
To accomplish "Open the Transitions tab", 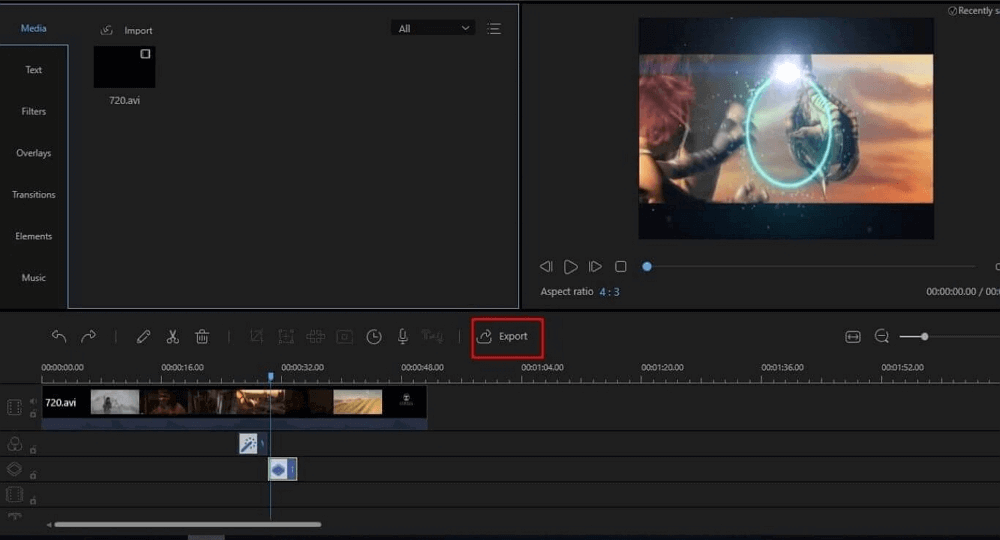I will (x=34, y=195).
